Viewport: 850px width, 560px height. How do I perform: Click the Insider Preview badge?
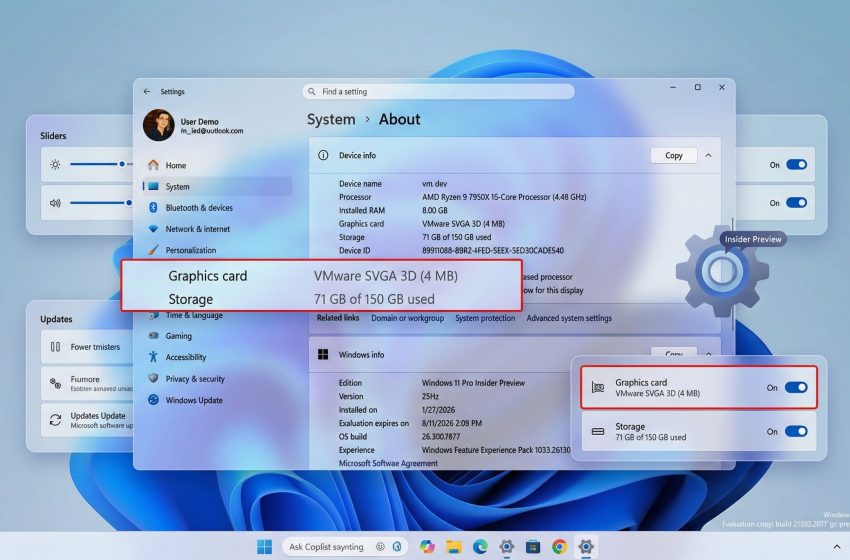[x=753, y=239]
